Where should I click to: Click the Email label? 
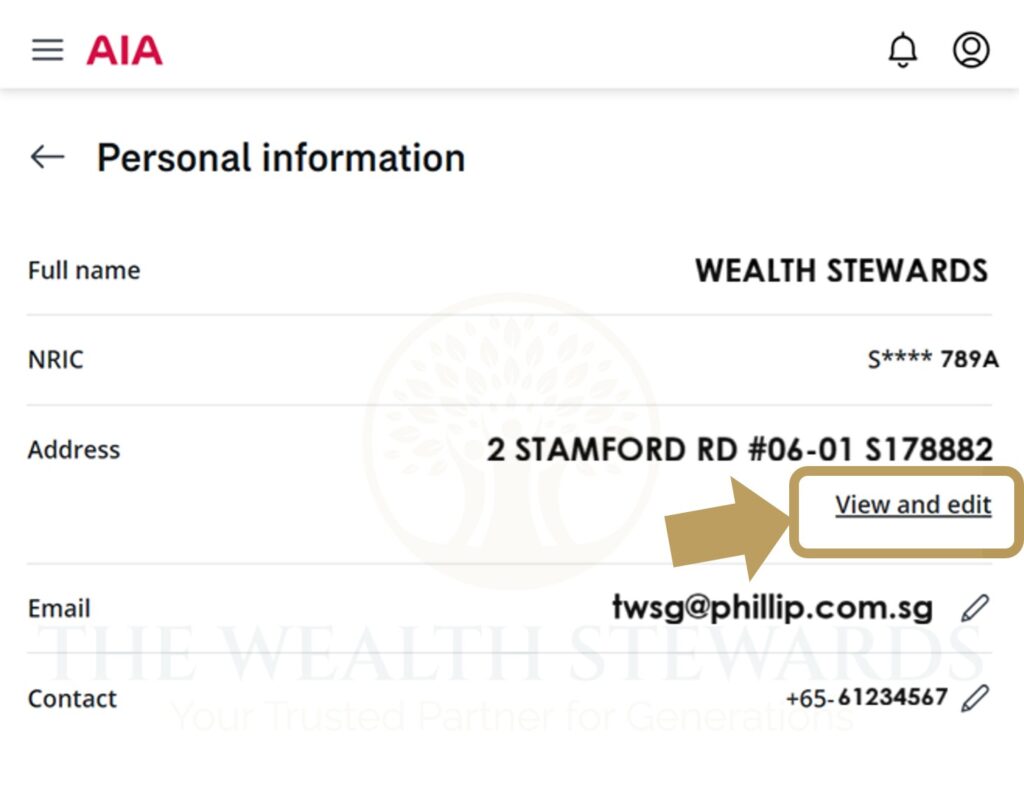click(59, 608)
